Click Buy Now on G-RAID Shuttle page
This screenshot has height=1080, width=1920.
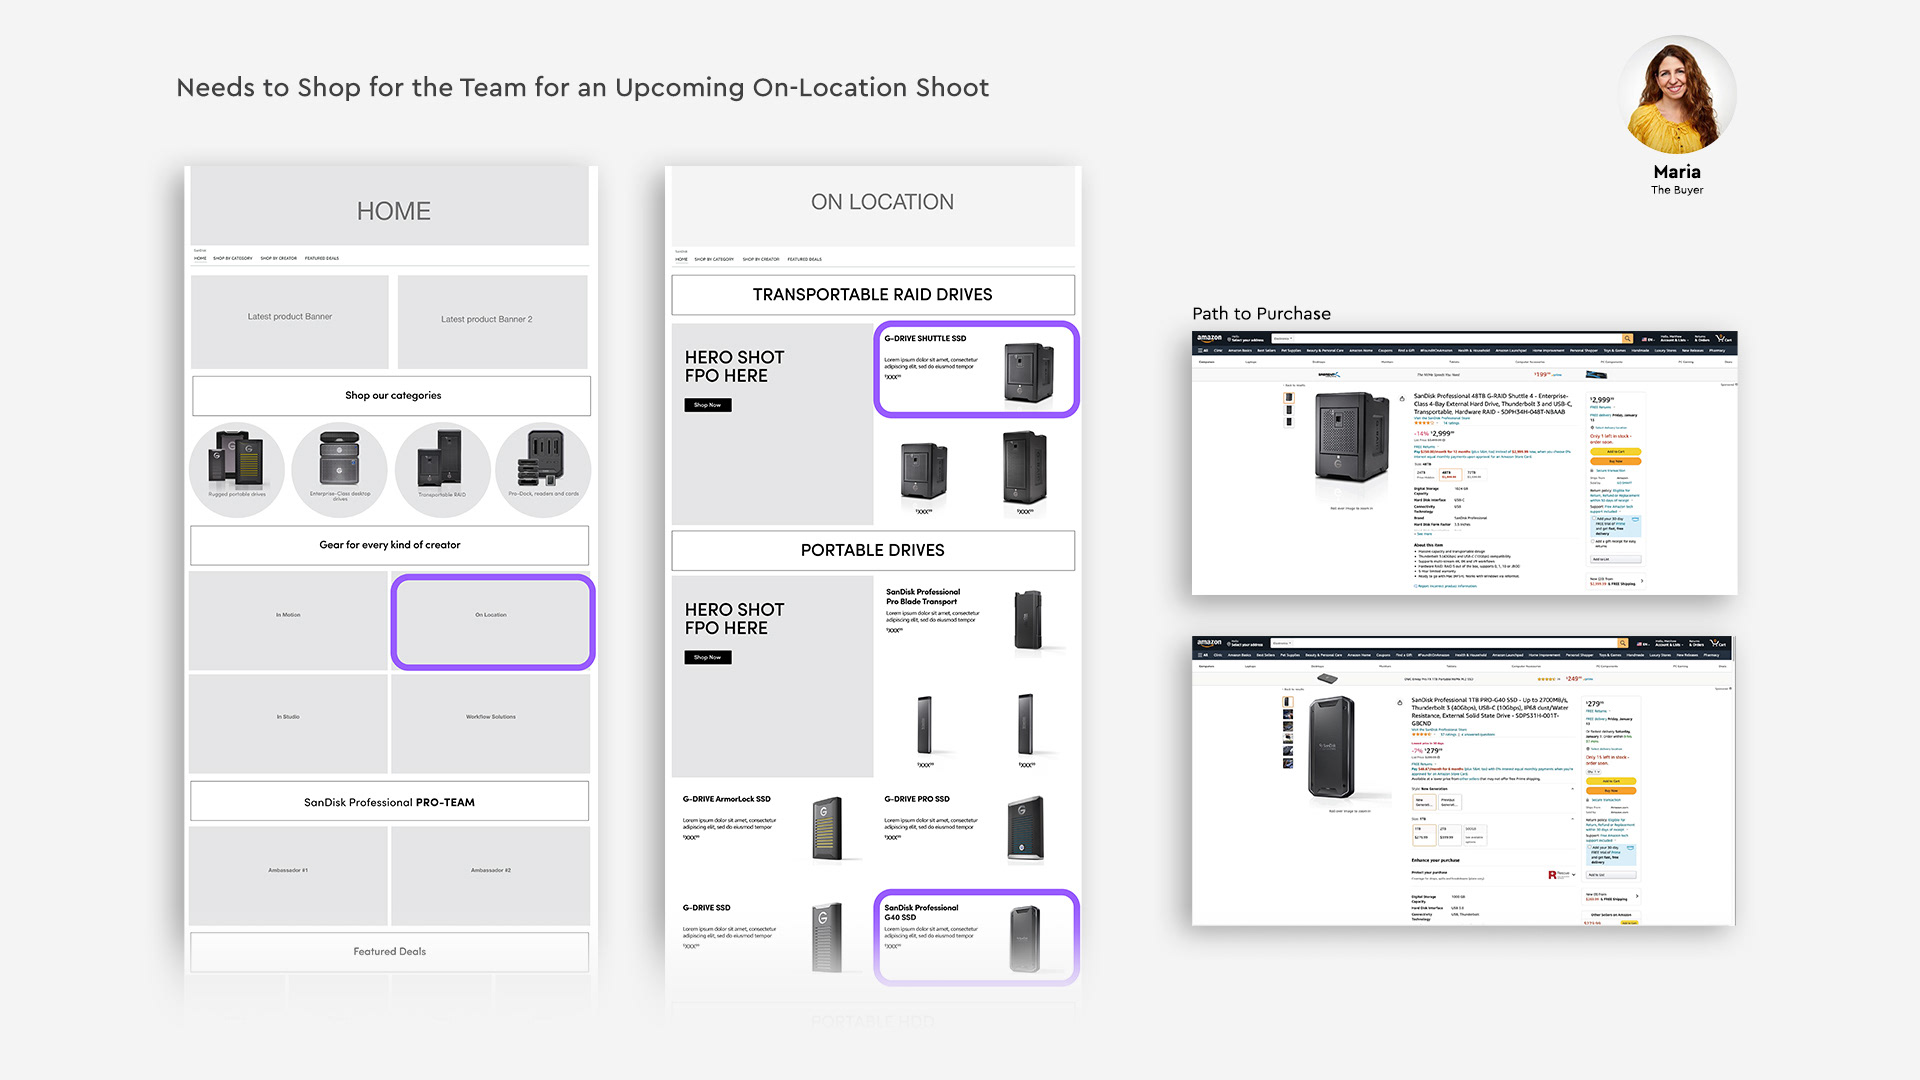(x=1616, y=461)
